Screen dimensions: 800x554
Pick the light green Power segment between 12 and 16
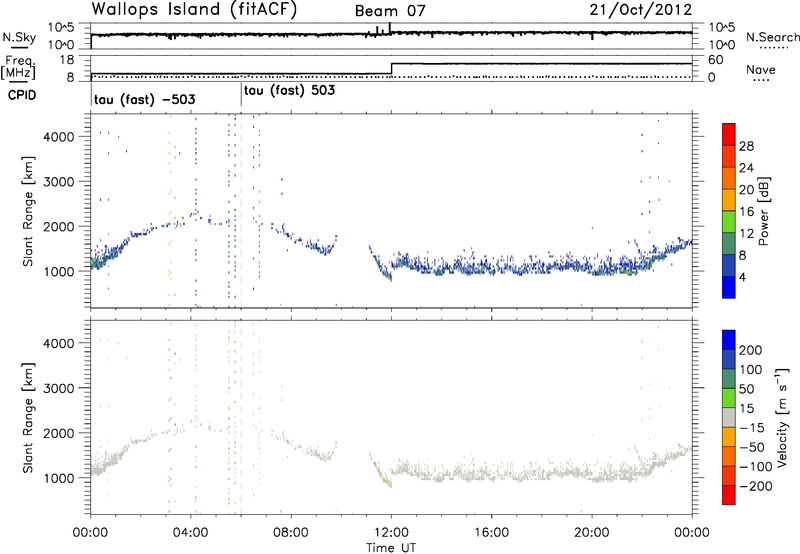tap(729, 222)
